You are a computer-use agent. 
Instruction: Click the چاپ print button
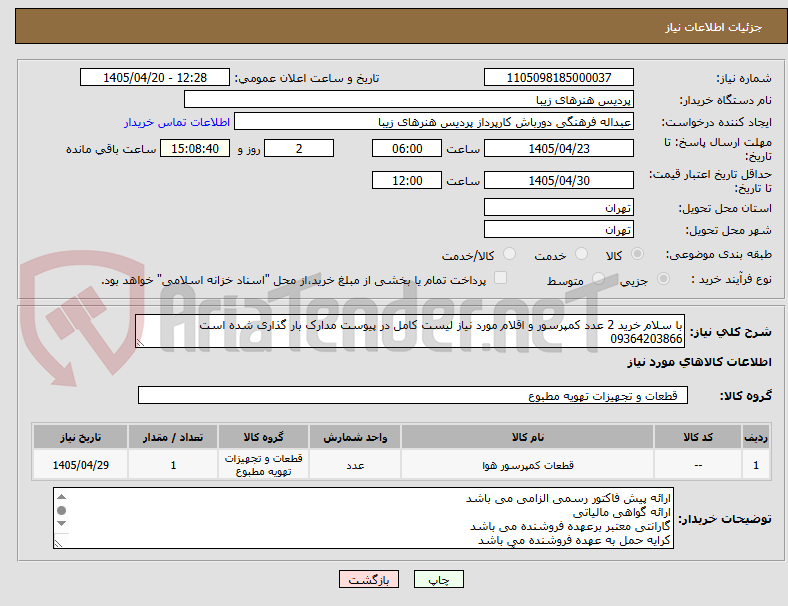(439, 579)
